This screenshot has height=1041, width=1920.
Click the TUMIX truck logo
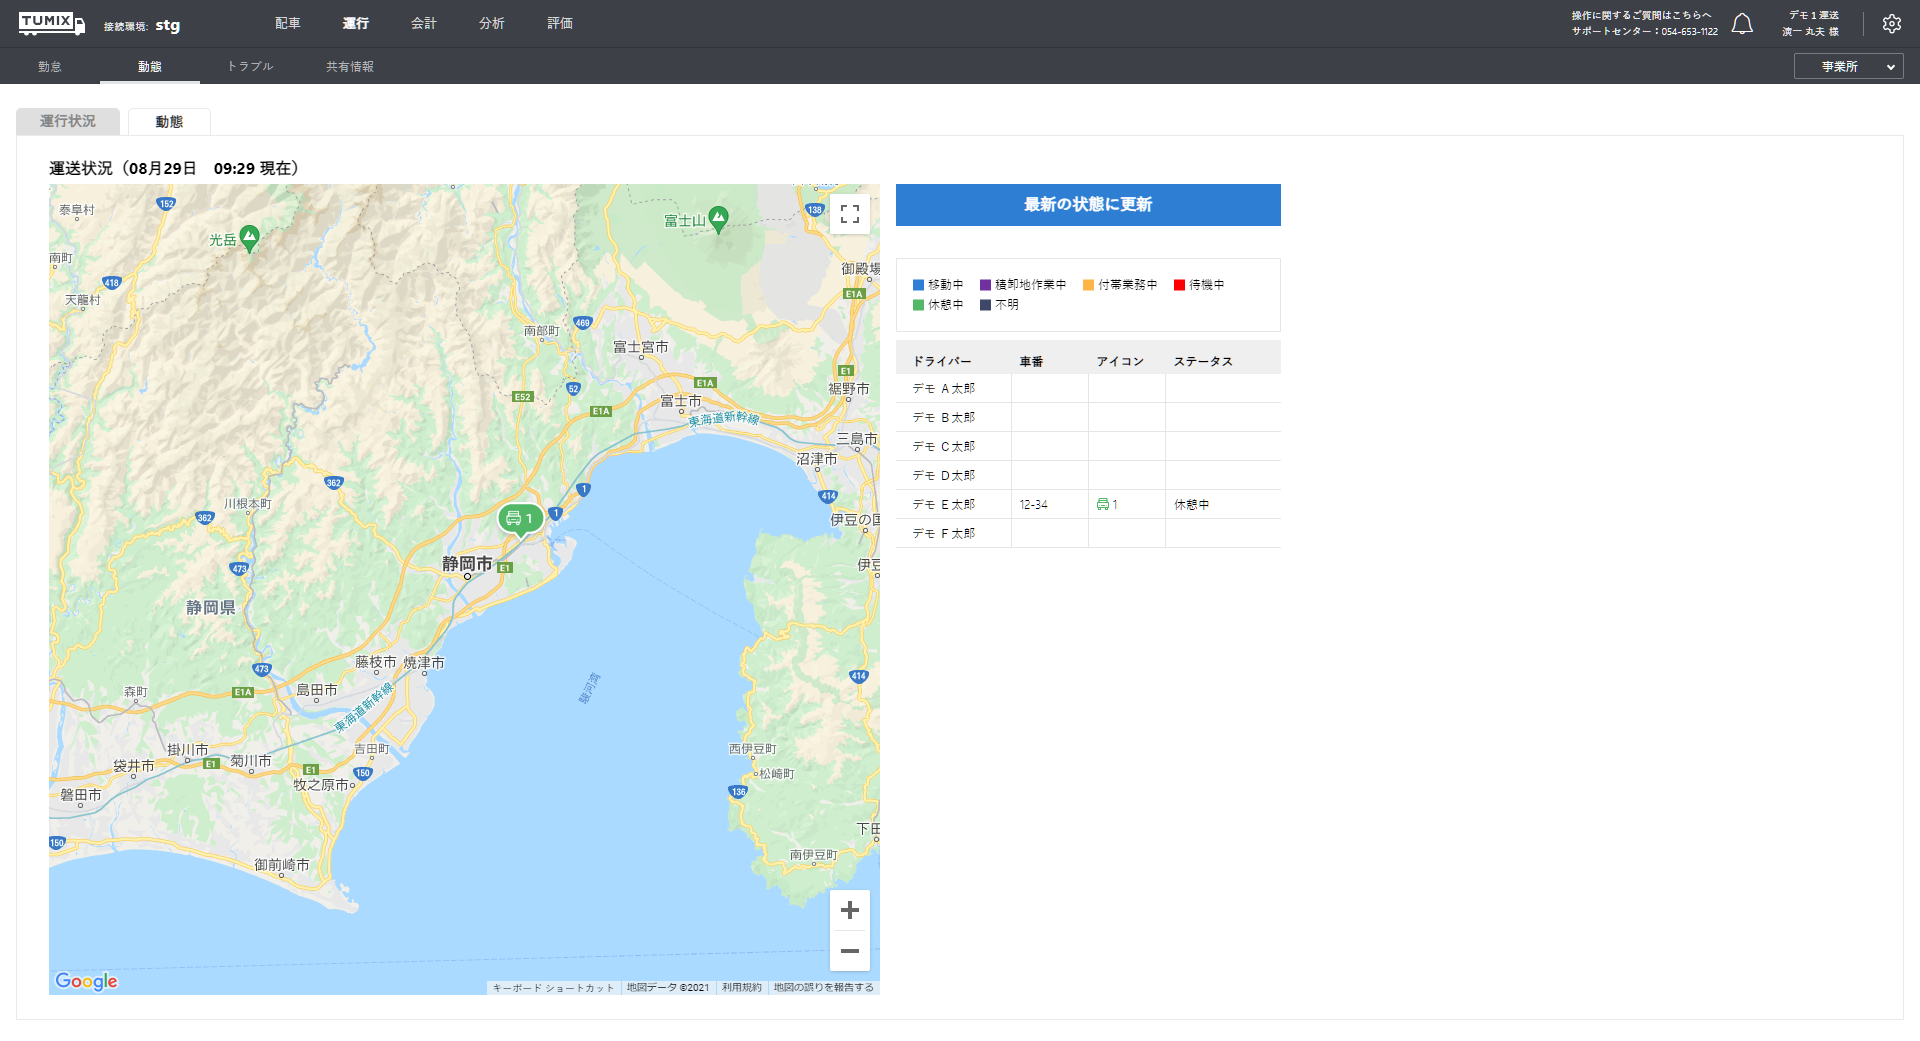coord(51,23)
